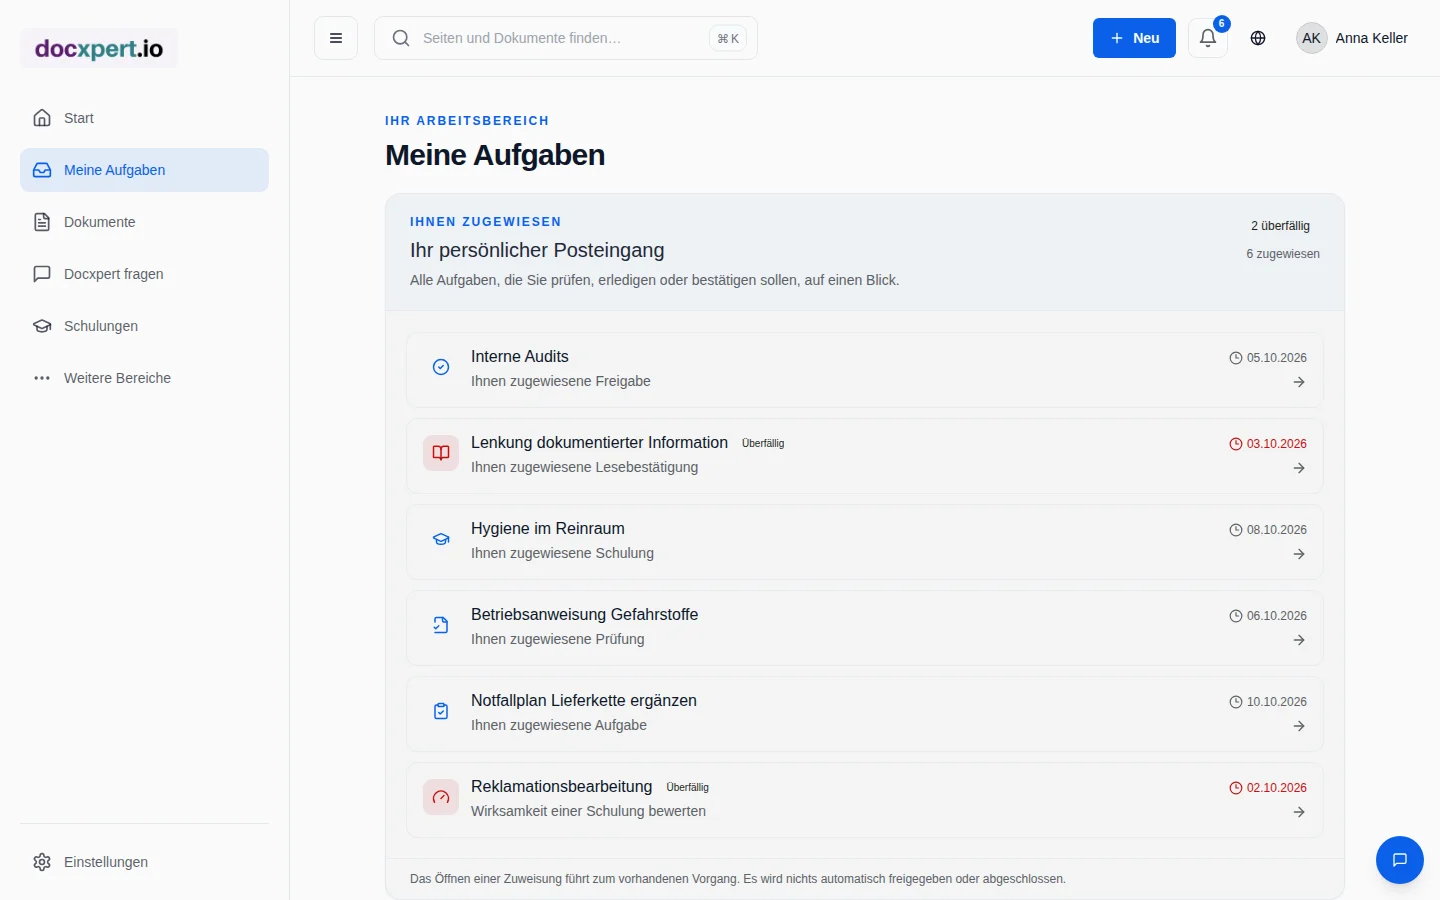Image resolution: width=1440 pixels, height=900 pixels.
Task: Click the magnifier icon in search field
Action: point(401,38)
